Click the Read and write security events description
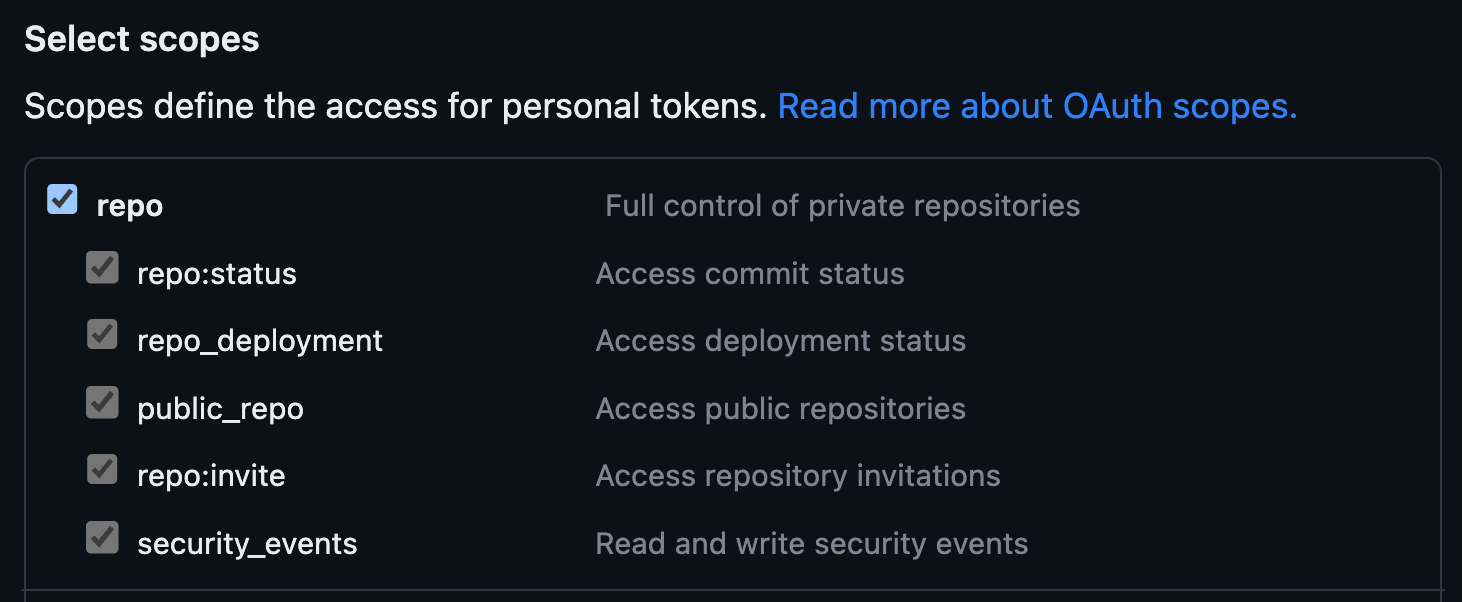This screenshot has height=602, width=1462. point(812,543)
